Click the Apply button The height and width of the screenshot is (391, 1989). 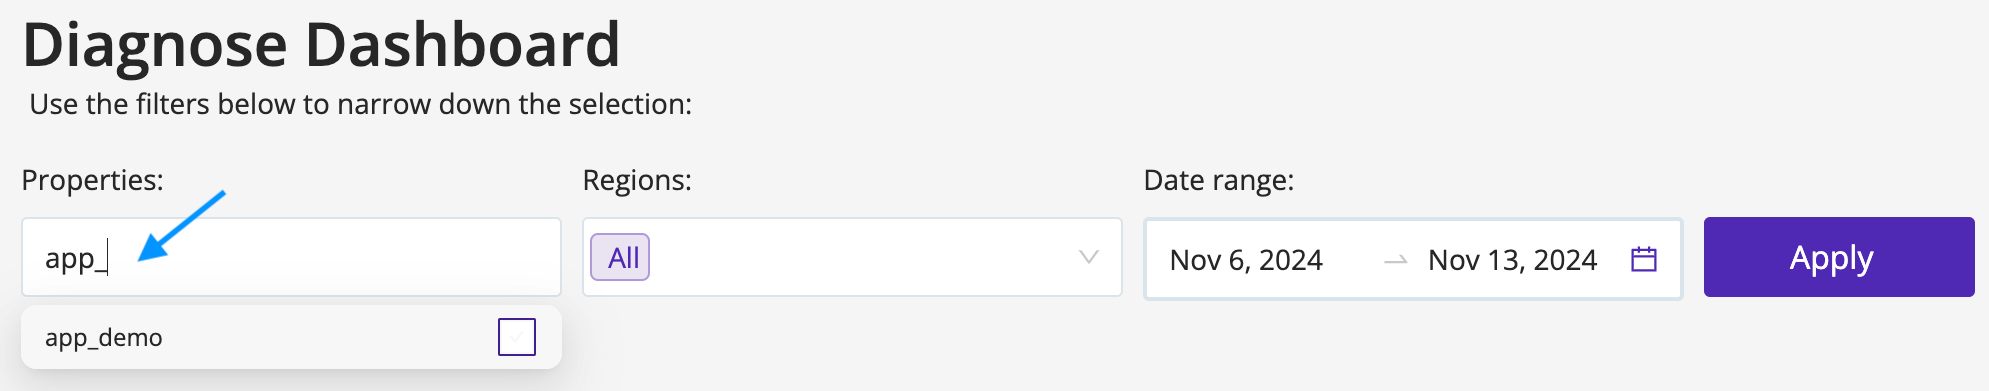[x=1839, y=257]
